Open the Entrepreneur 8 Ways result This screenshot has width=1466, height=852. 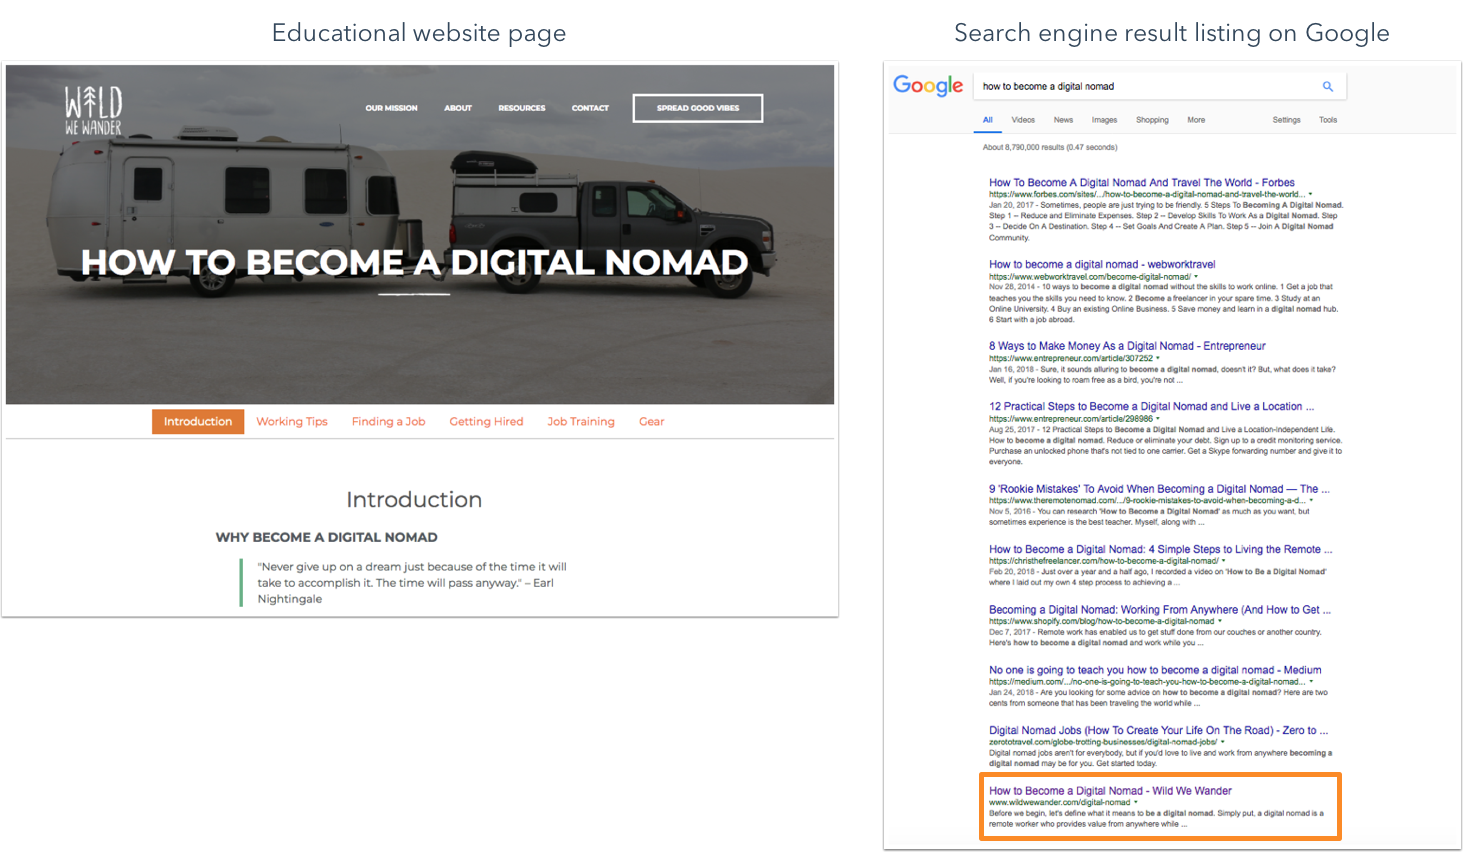point(1127,346)
